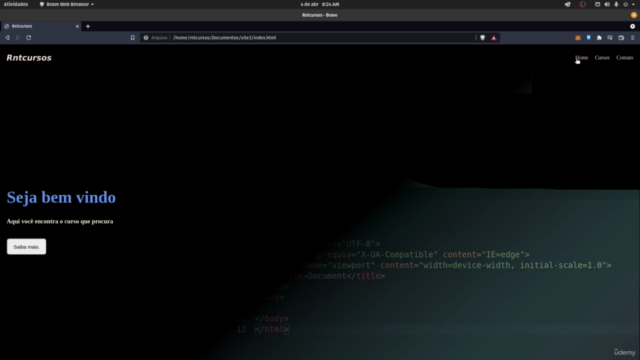Open the orange fox extension icon
Image resolution: width=640 pixels, height=360 pixels.
coord(578,38)
